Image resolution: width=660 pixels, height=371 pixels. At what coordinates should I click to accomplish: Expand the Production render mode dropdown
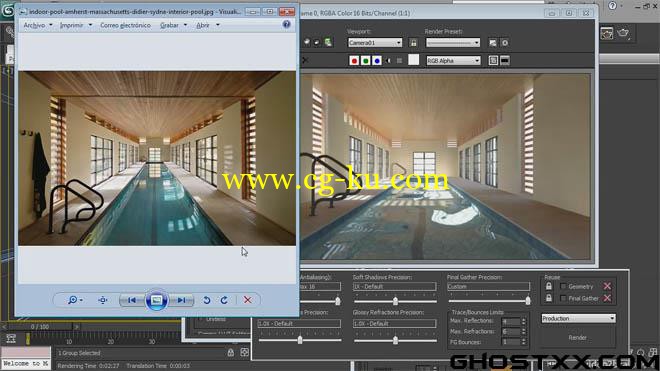(578, 318)
